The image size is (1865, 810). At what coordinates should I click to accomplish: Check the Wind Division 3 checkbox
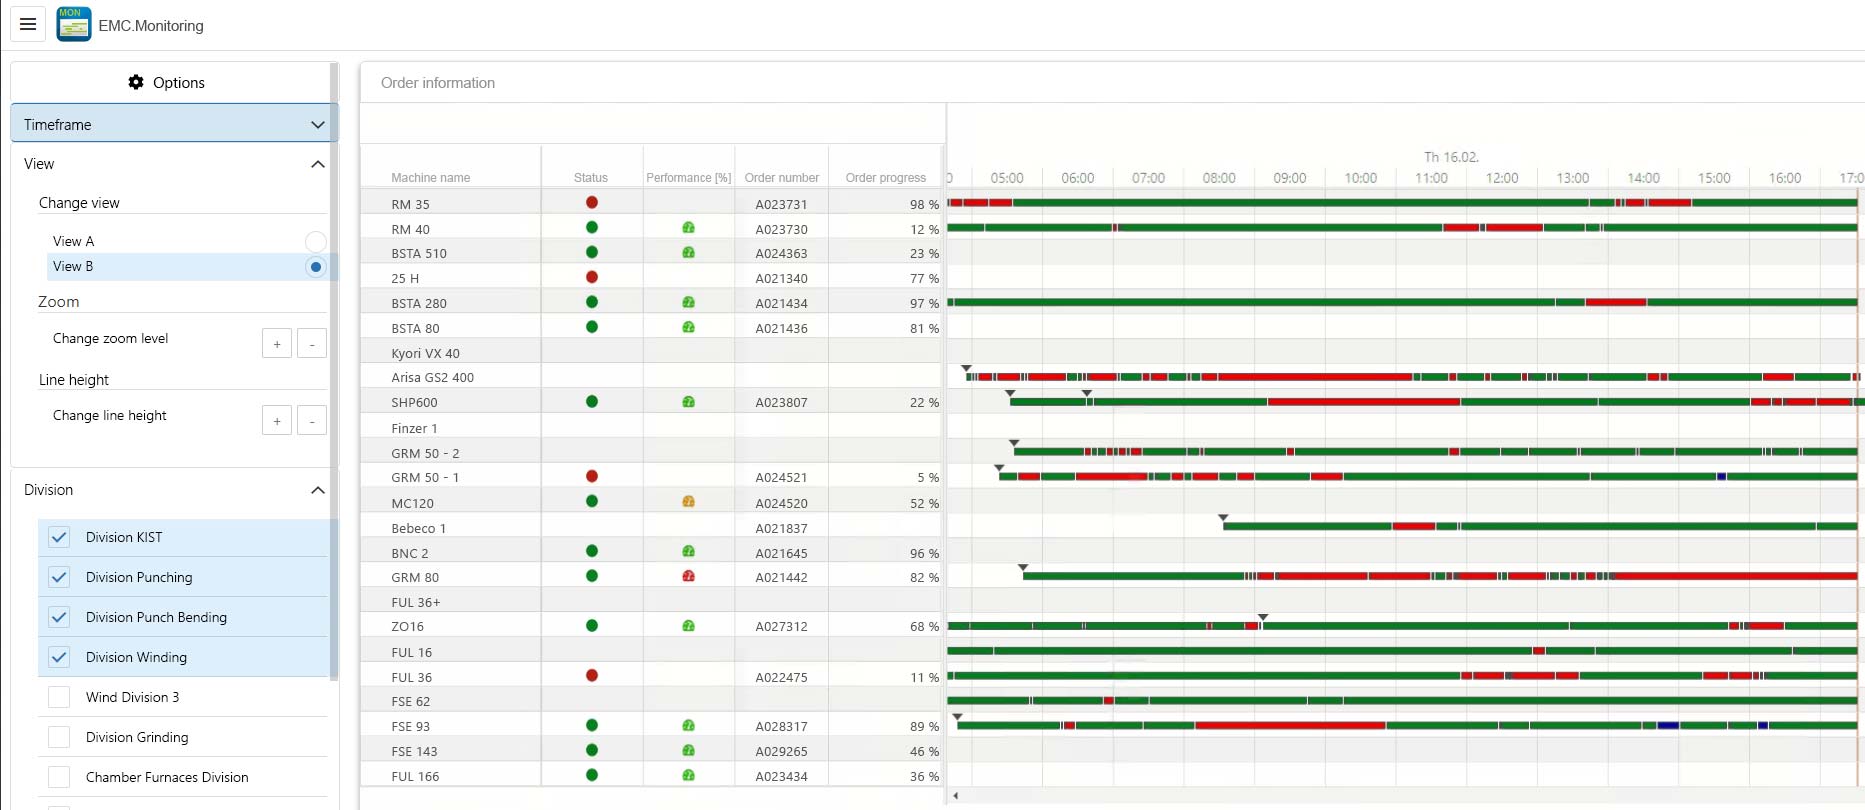tap(59, 697)
